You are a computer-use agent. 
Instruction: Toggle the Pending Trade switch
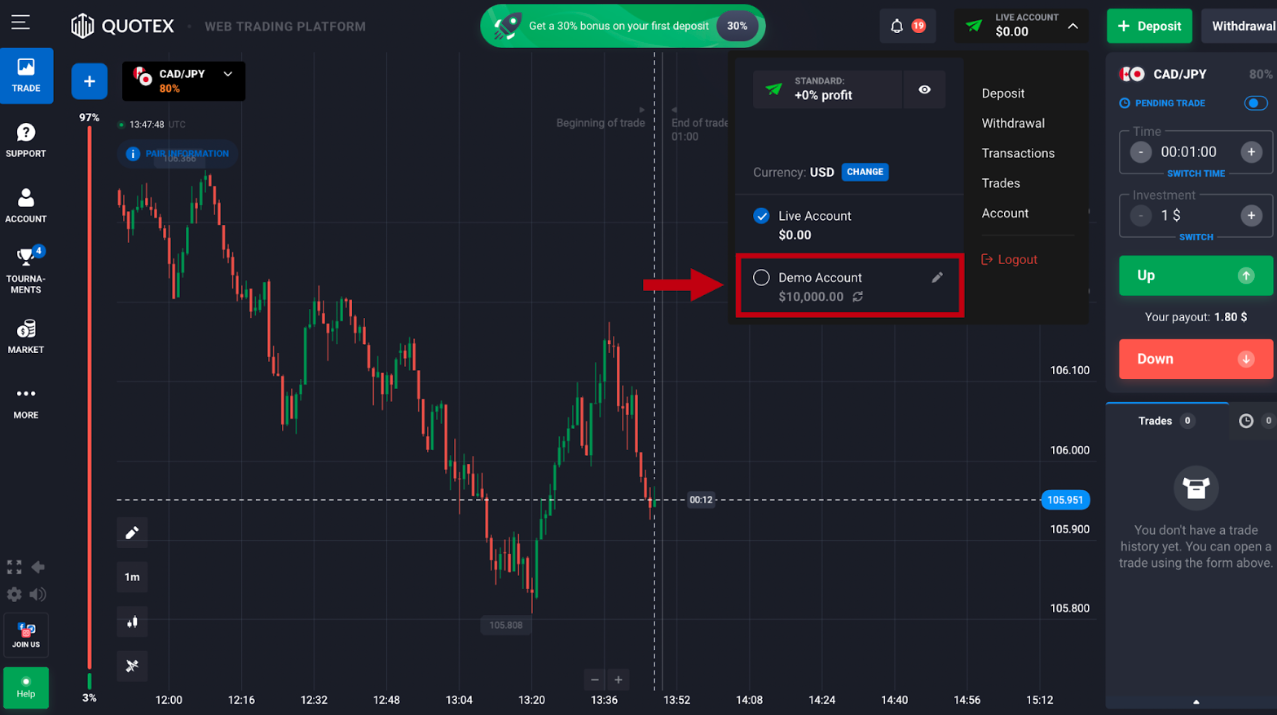[x=1256, y=103]
